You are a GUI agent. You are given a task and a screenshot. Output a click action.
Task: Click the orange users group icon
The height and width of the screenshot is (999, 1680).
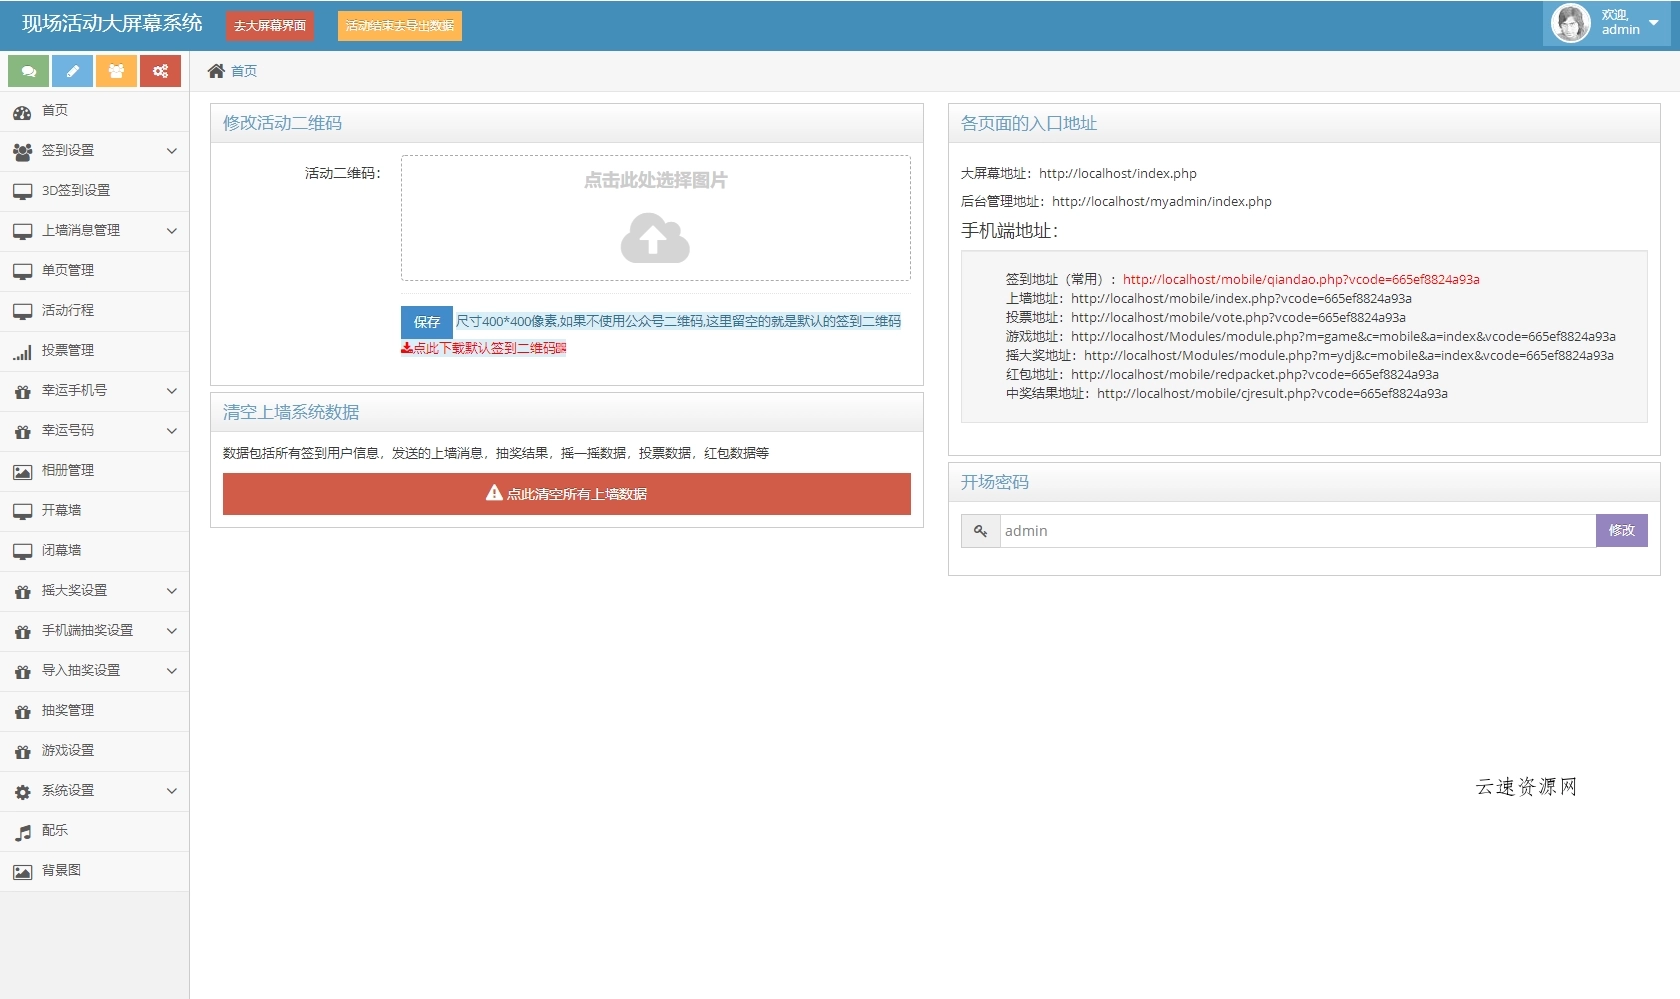click(x=116, y=71)
